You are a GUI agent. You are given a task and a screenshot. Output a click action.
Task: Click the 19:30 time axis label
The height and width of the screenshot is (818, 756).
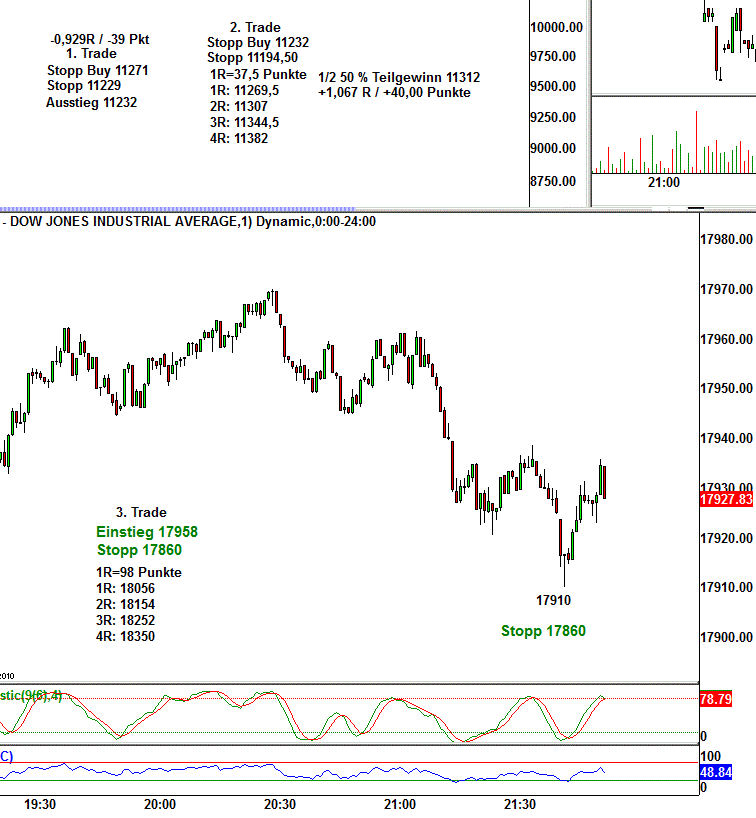pyautogui.click(x=39, y=804)
